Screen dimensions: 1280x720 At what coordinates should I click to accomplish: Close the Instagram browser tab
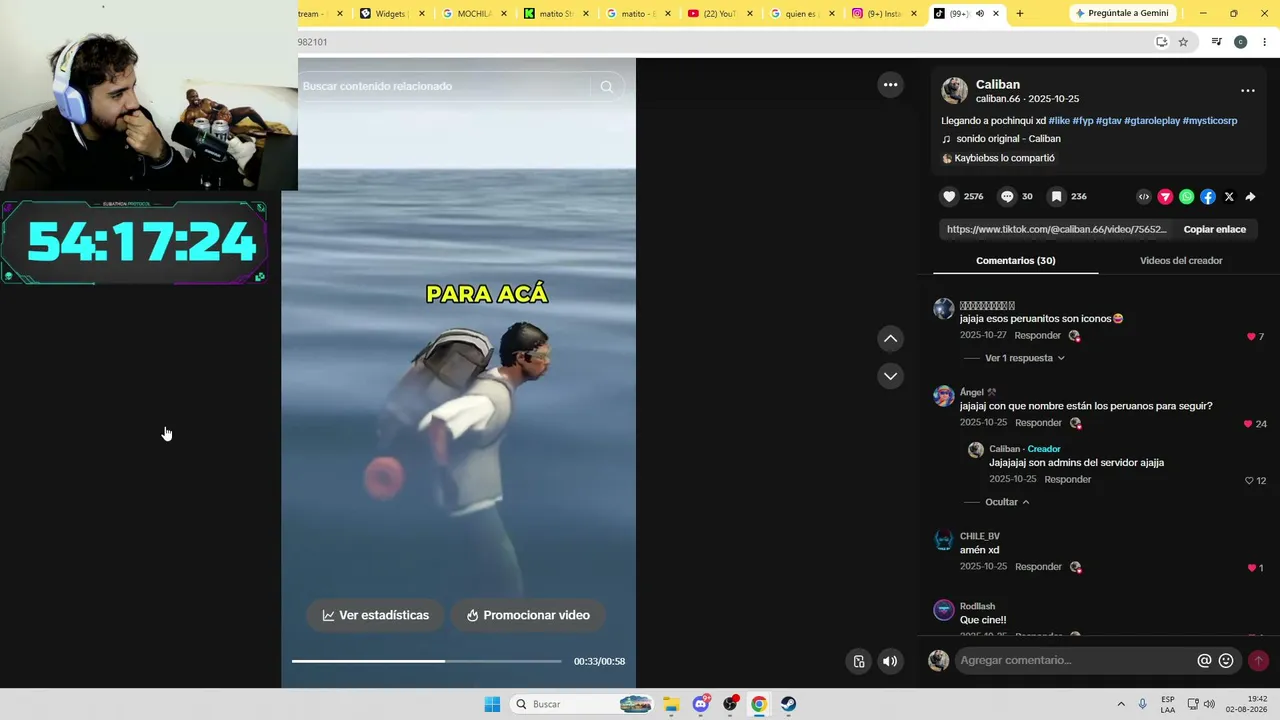tap(913, 14)
